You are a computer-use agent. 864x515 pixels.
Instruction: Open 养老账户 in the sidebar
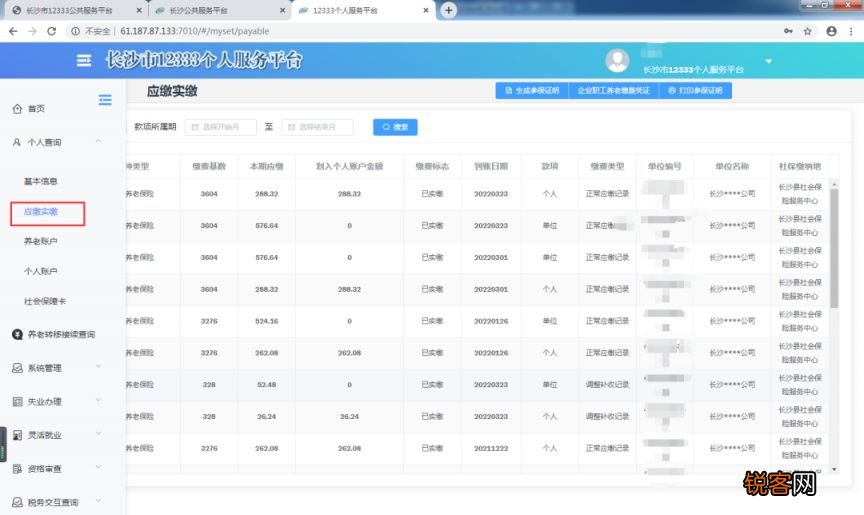pyautogui.click(x=40, y=241)
